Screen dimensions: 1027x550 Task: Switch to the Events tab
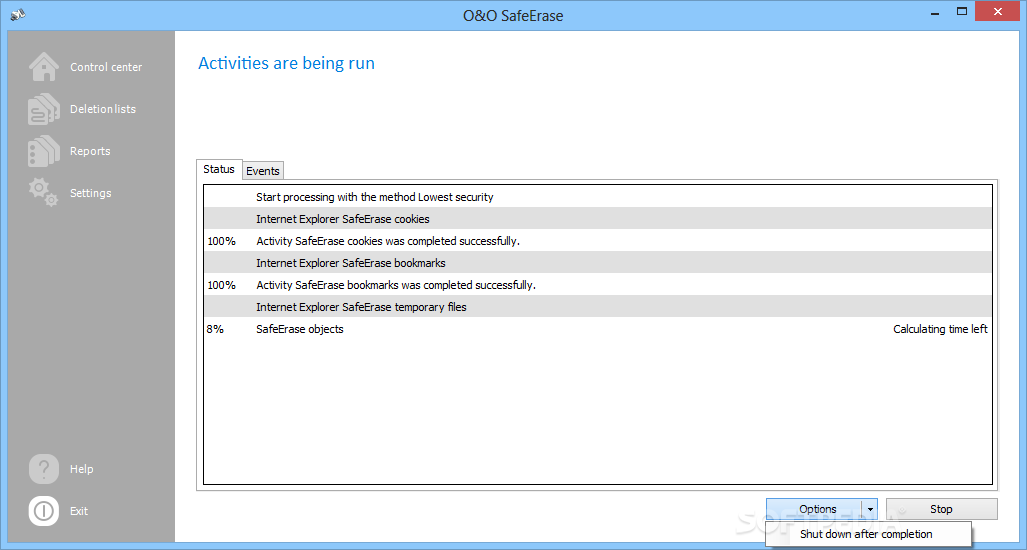(x=263, y=171)
